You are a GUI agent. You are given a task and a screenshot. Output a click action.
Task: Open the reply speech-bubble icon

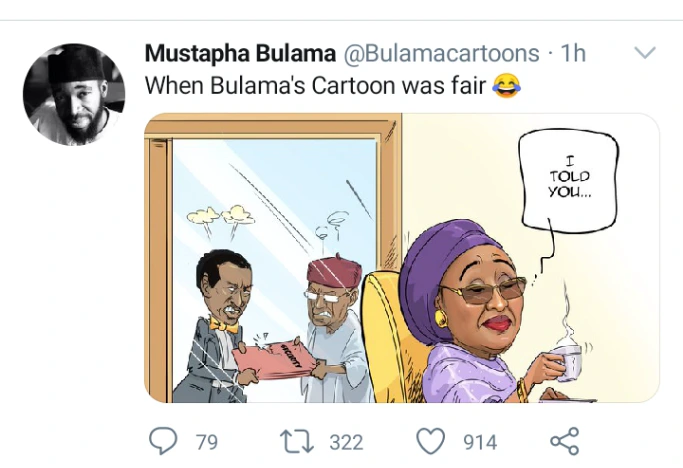tap(163, 441)
